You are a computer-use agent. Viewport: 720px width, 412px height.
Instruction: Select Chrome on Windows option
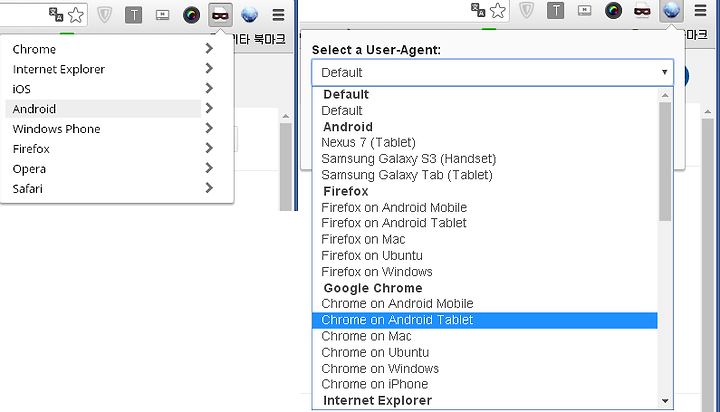(x=485, y=369)
